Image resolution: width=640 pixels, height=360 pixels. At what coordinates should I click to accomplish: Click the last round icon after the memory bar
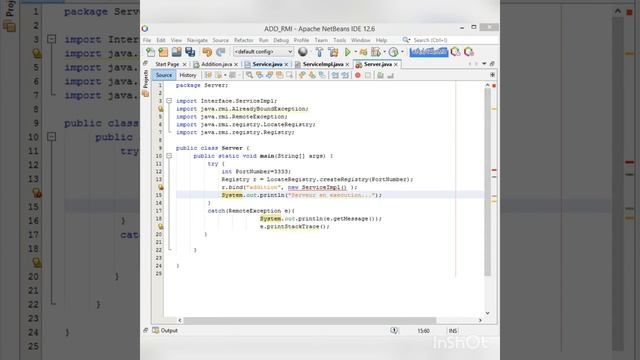[x=469, y=52]
